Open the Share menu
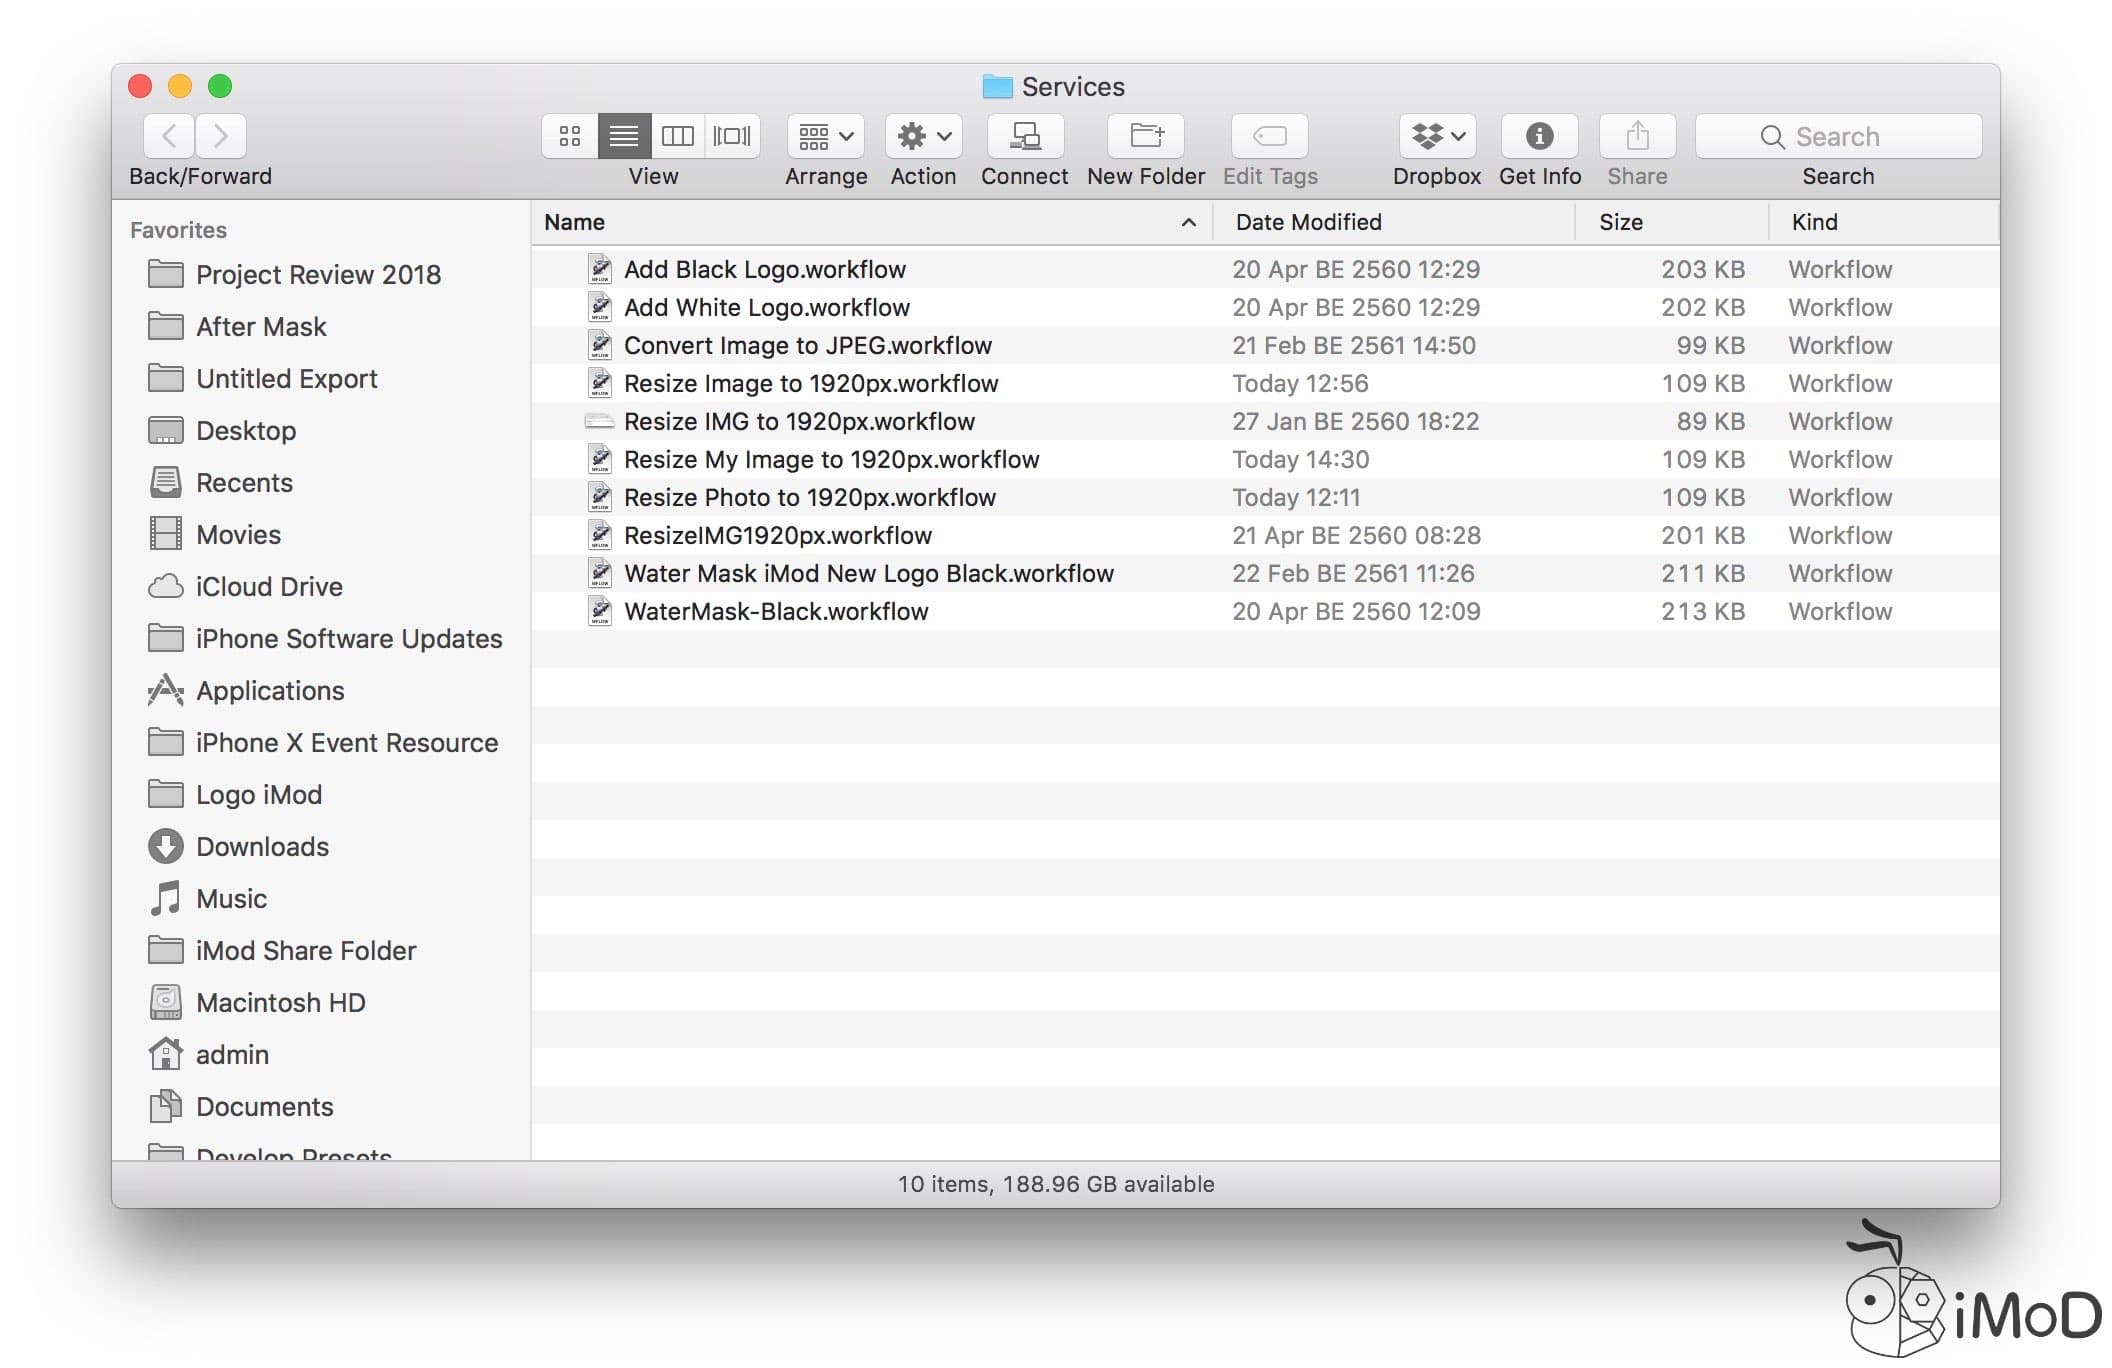This screenshot has height=1368, width=2112. point(1636,136)
